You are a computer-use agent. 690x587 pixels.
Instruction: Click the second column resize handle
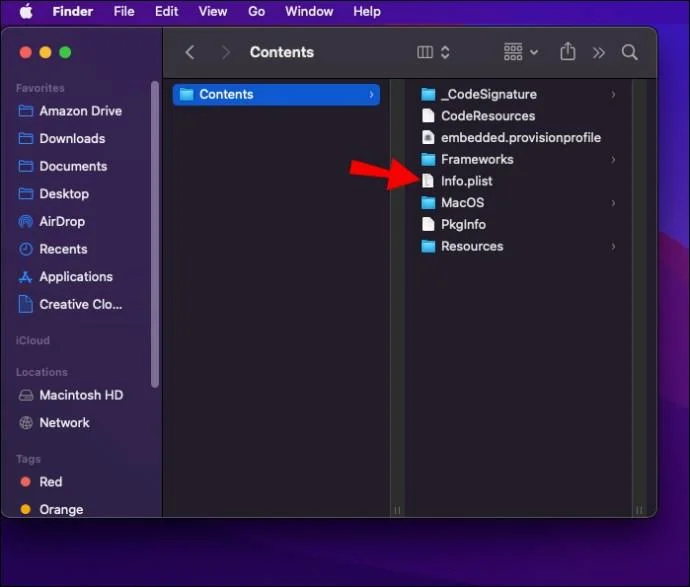coord(639,510)
